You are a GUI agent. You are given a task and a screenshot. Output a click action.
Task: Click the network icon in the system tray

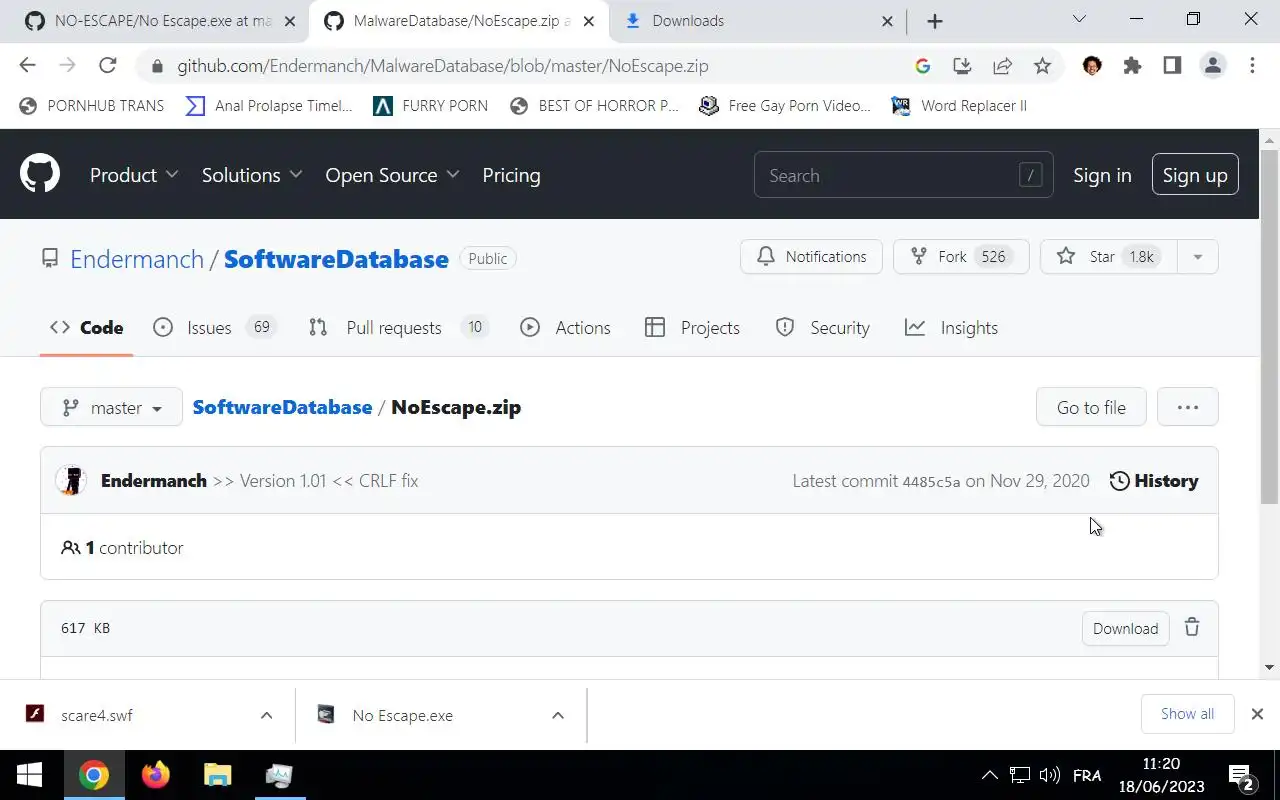coord(1019,775)
